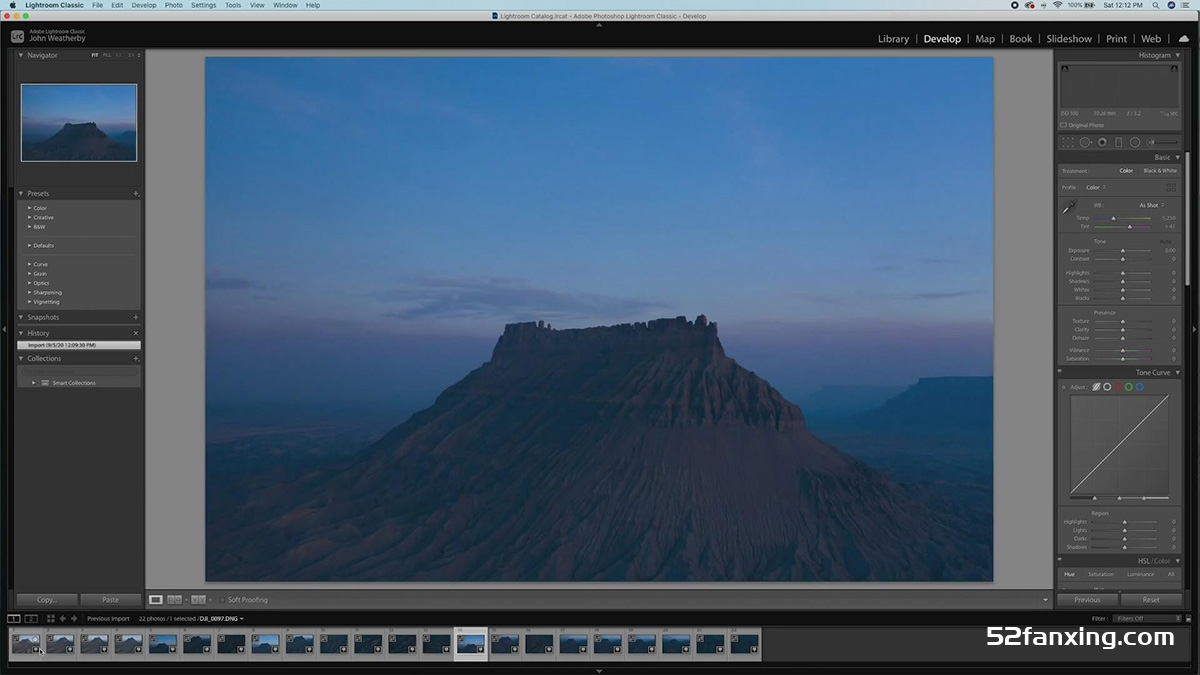Click the Paste button
The width and height of the screenshot is (1200, 675).
click(110, 600)
